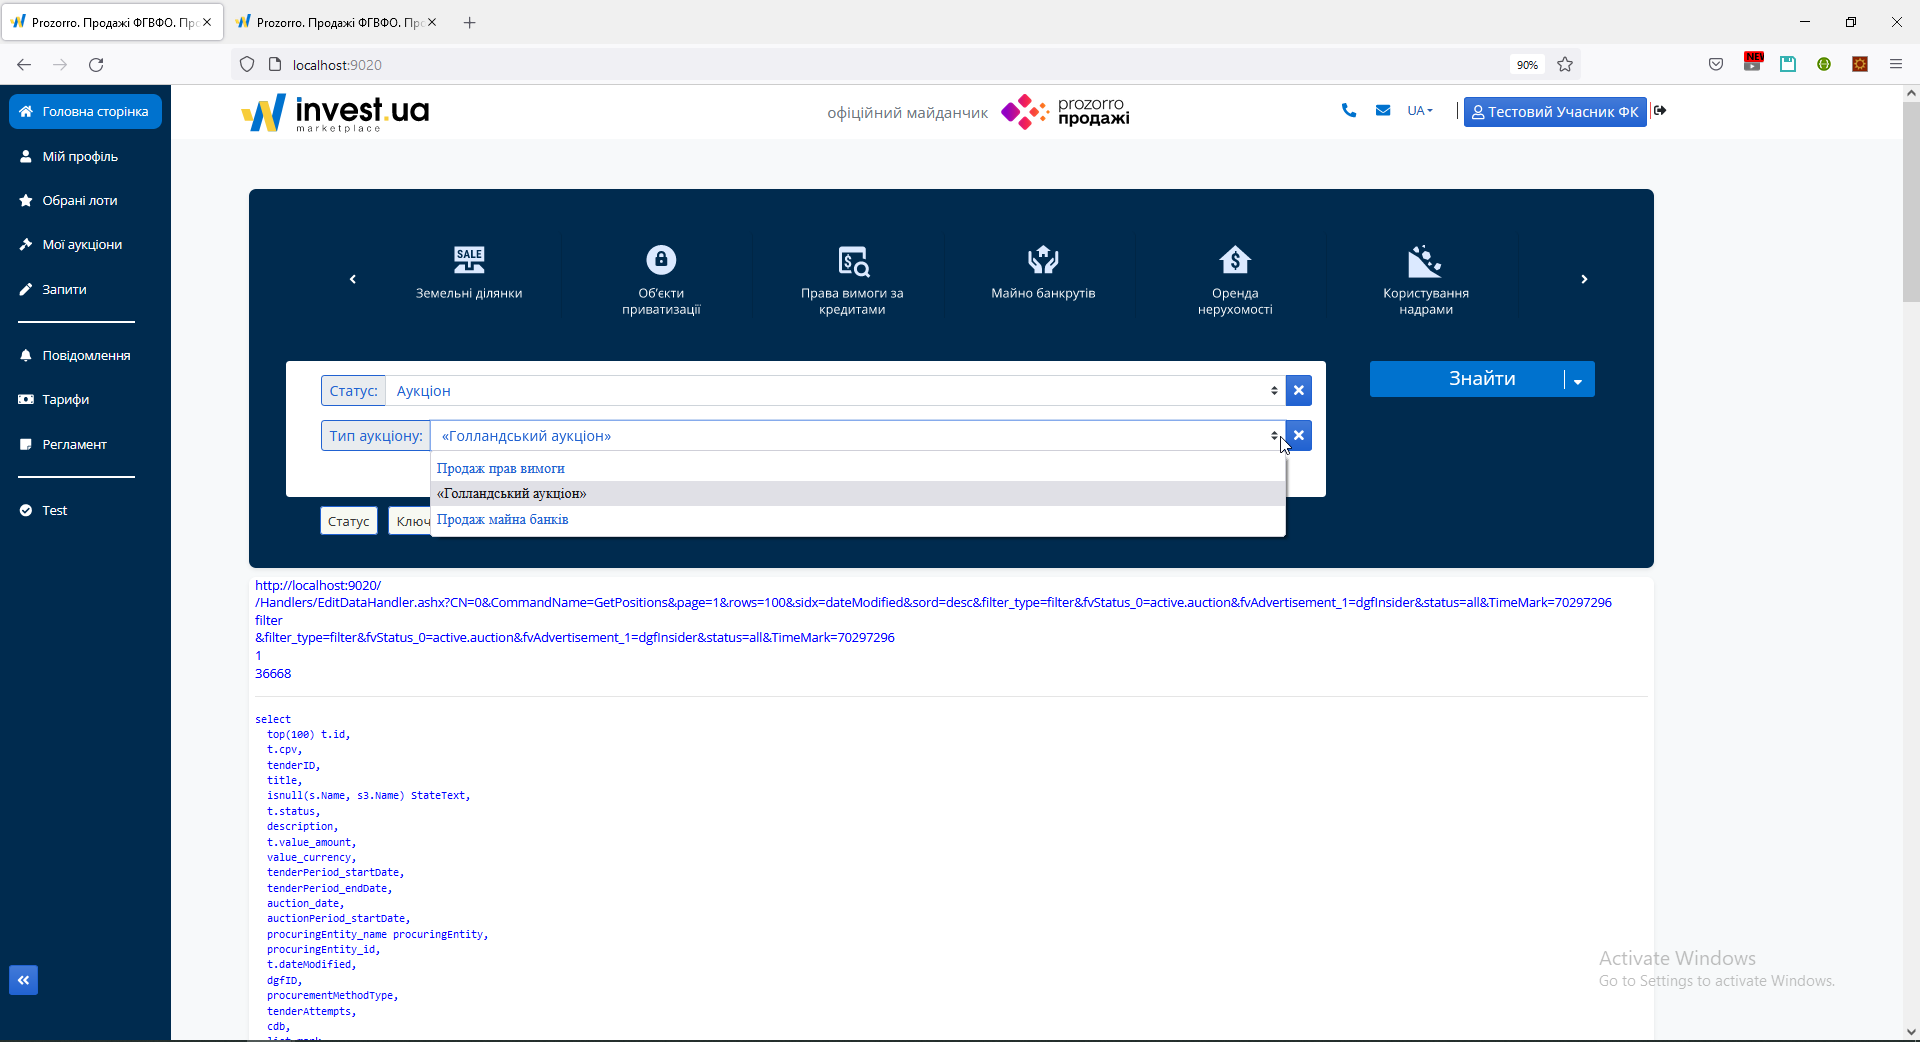Open Тип аукціону select box
The image size is (1920, 1042).
coord(858,436)
